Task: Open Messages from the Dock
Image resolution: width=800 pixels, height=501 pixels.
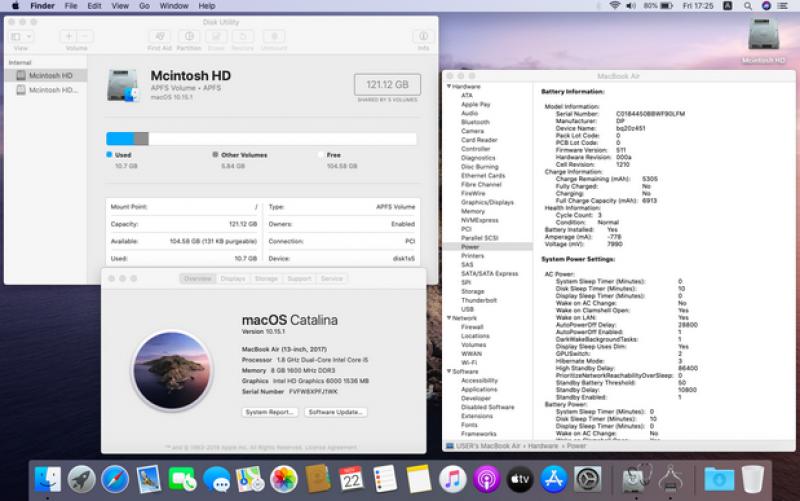Action: point(216,479)
